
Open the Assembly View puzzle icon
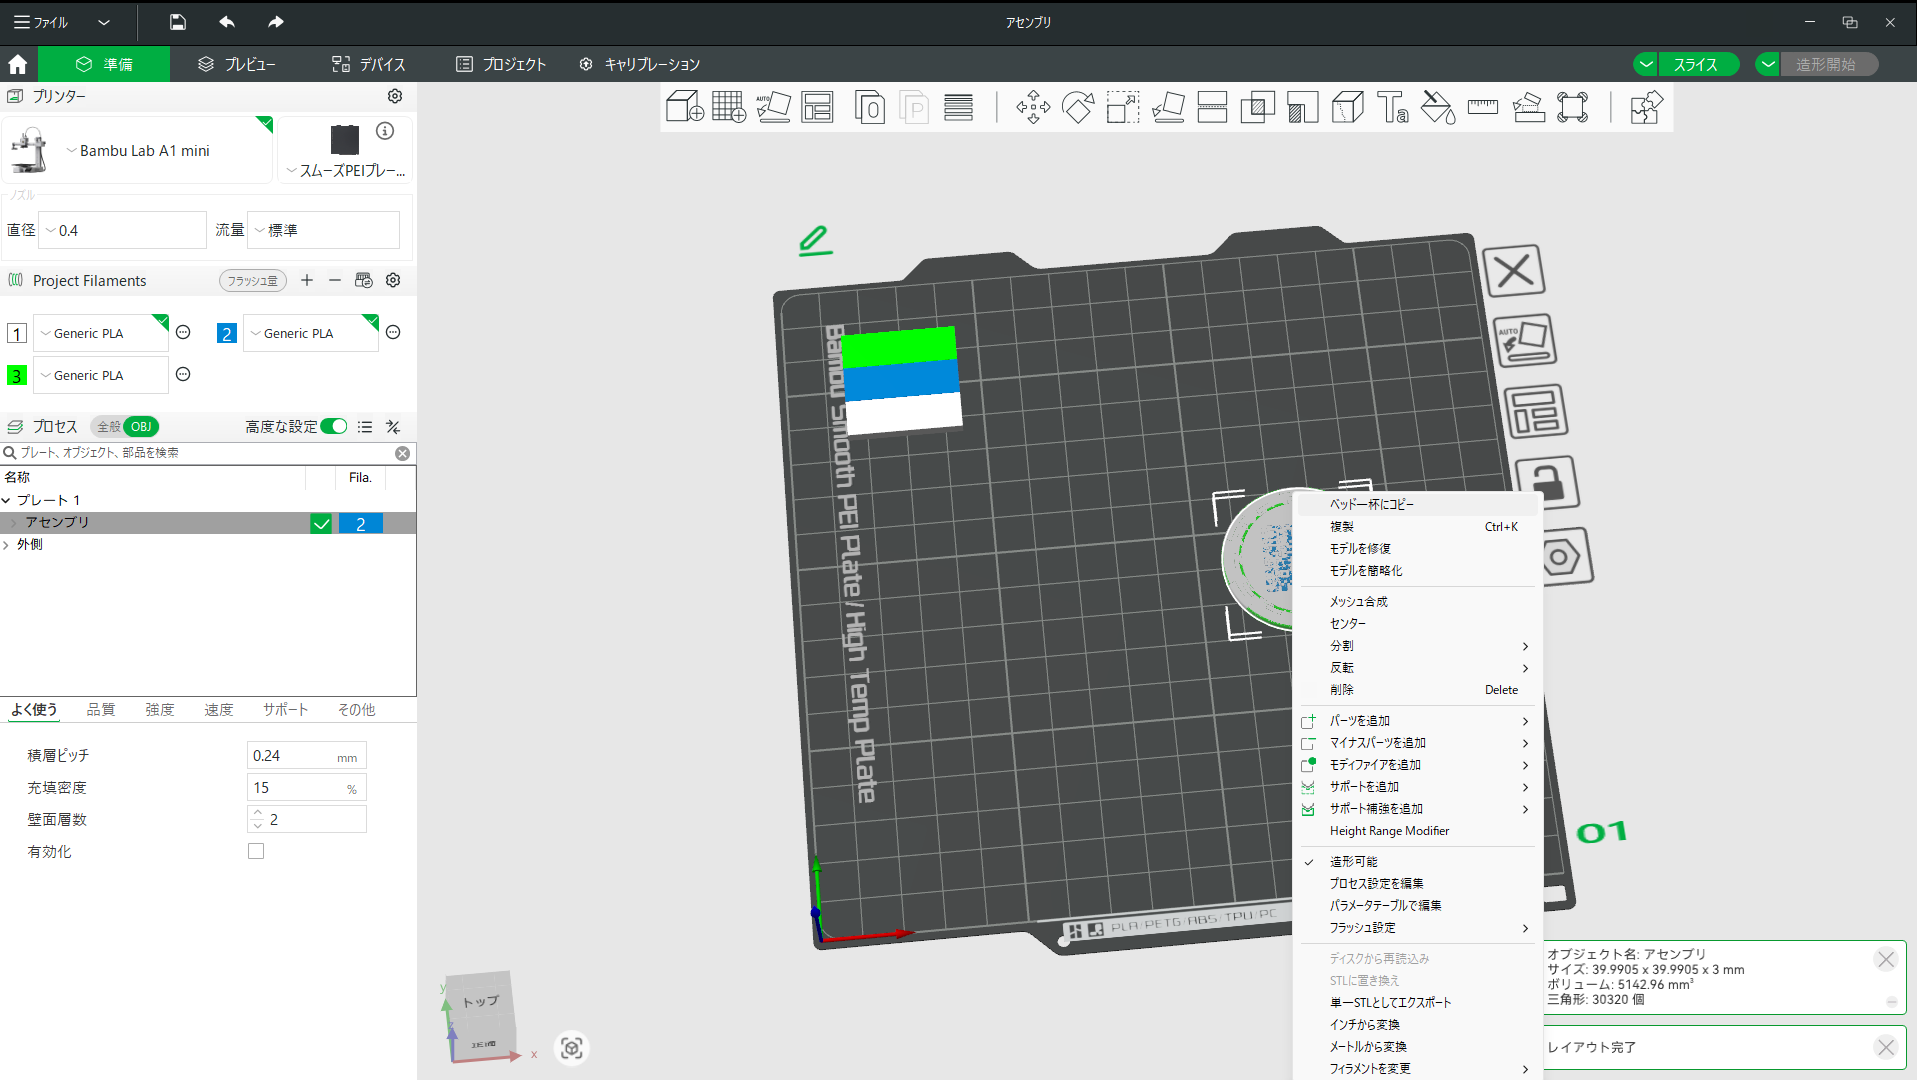(1645, 107)
